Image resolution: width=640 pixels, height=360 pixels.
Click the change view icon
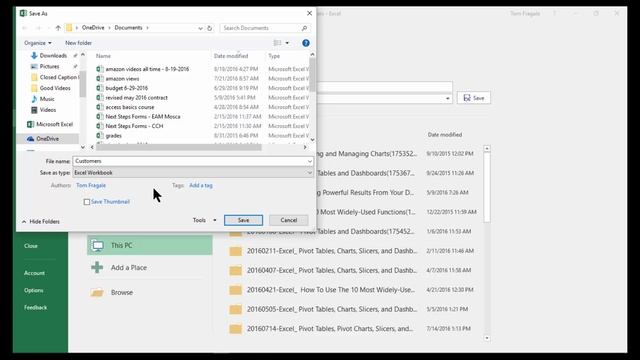pos(278,43)
